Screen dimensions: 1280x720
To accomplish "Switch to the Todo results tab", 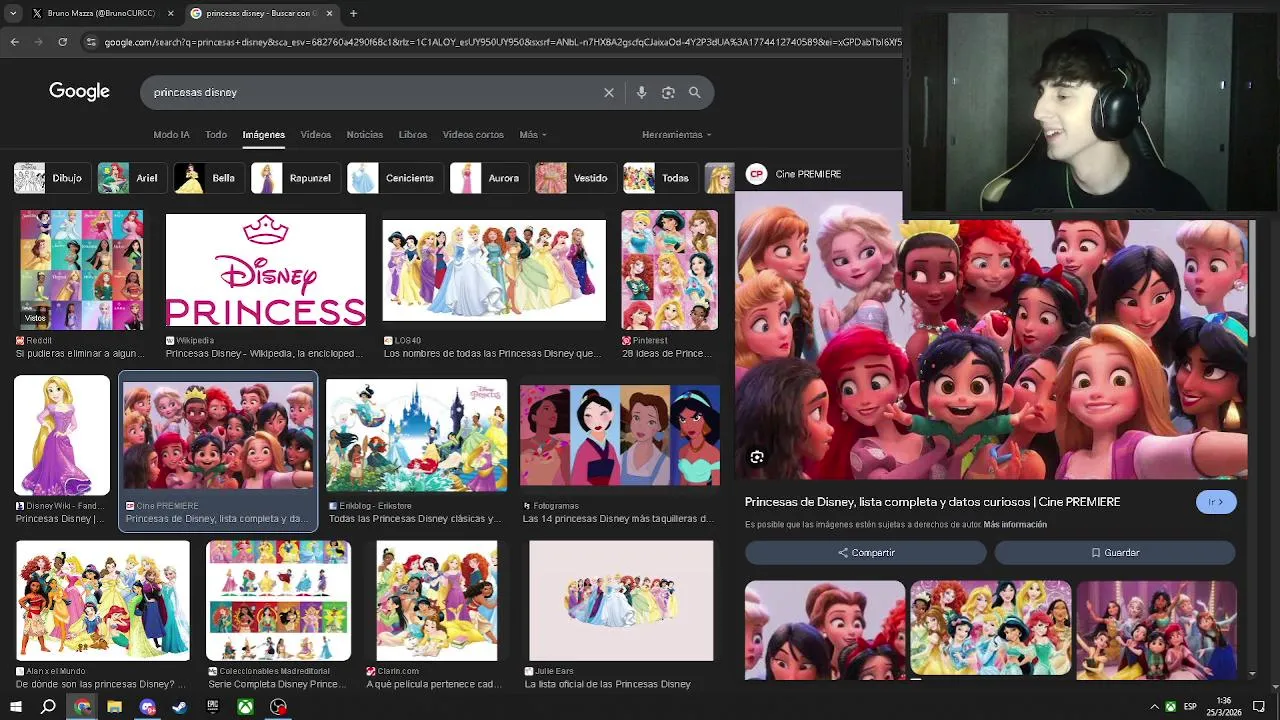I will (x=216, y=135).
